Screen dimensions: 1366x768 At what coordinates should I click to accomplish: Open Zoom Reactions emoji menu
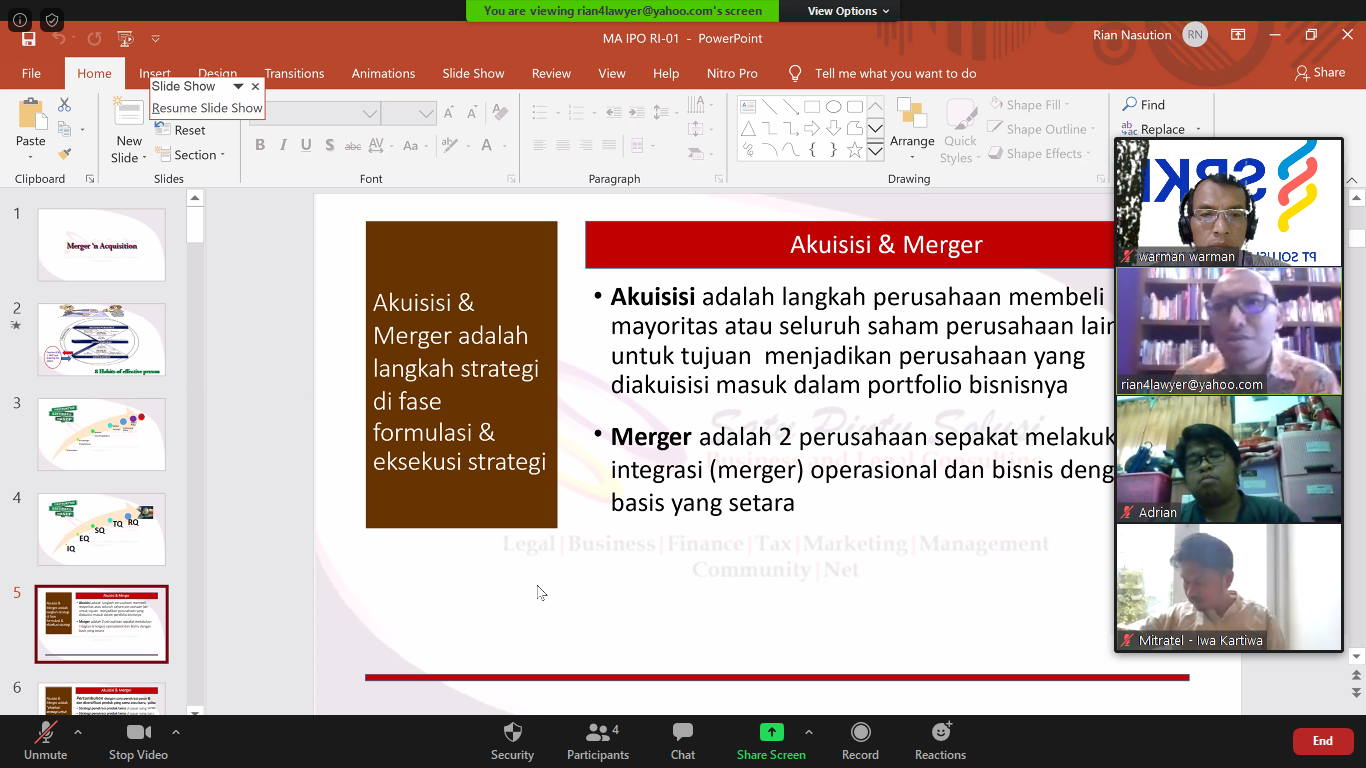pyautogui.click(x=940, y=738)
